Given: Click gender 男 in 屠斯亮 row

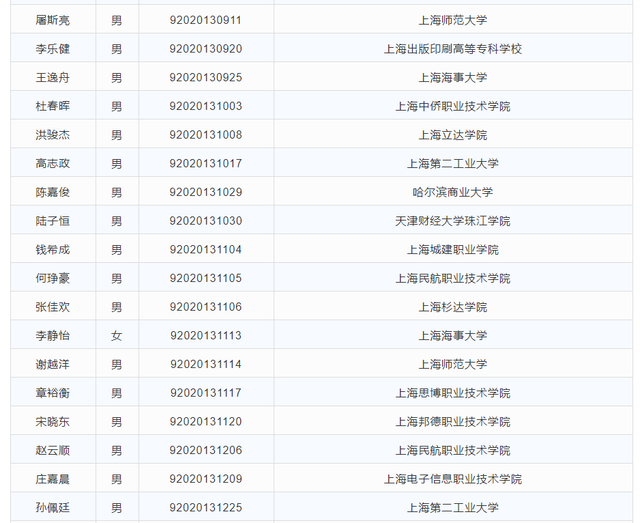Looking at the screenshot, I should [x=117, y=20].
